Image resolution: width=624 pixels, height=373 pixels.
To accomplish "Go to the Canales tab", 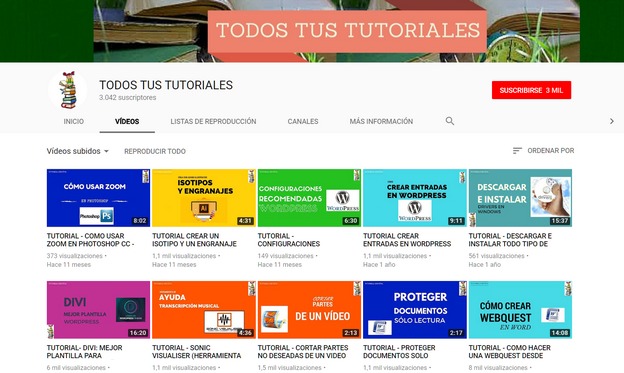I will point(303,121).
